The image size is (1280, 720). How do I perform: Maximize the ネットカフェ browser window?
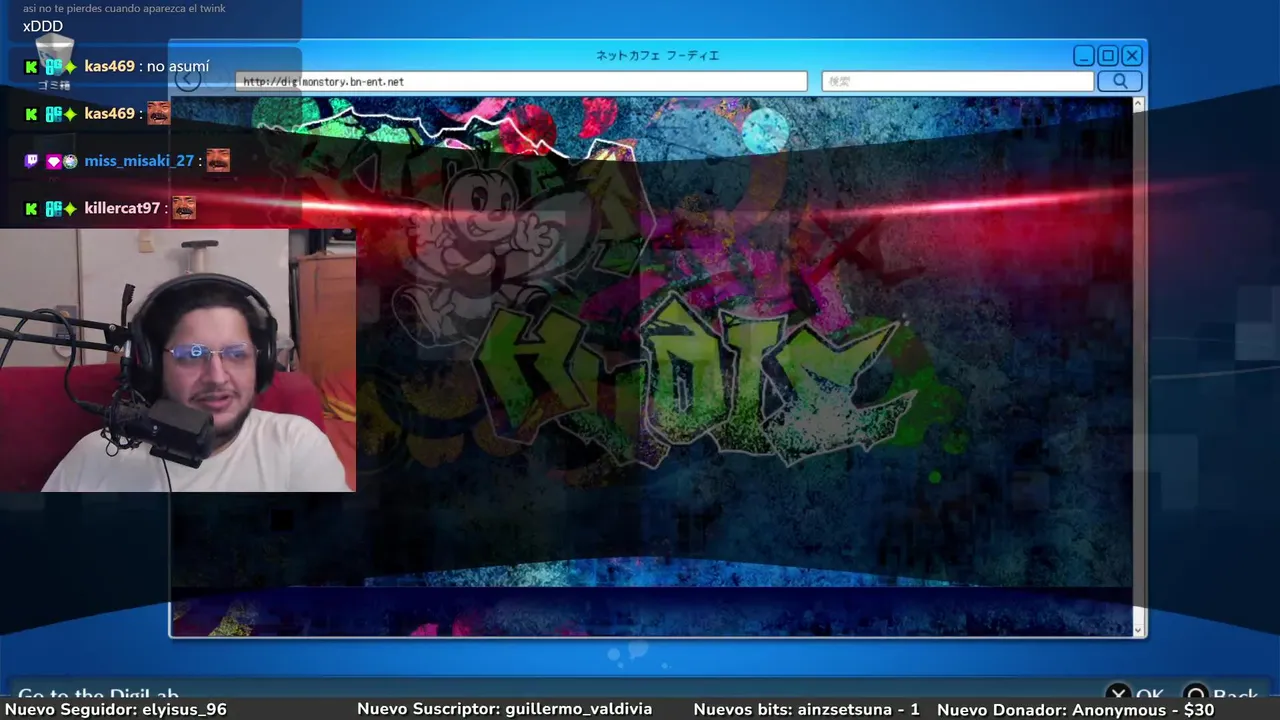1108,56
